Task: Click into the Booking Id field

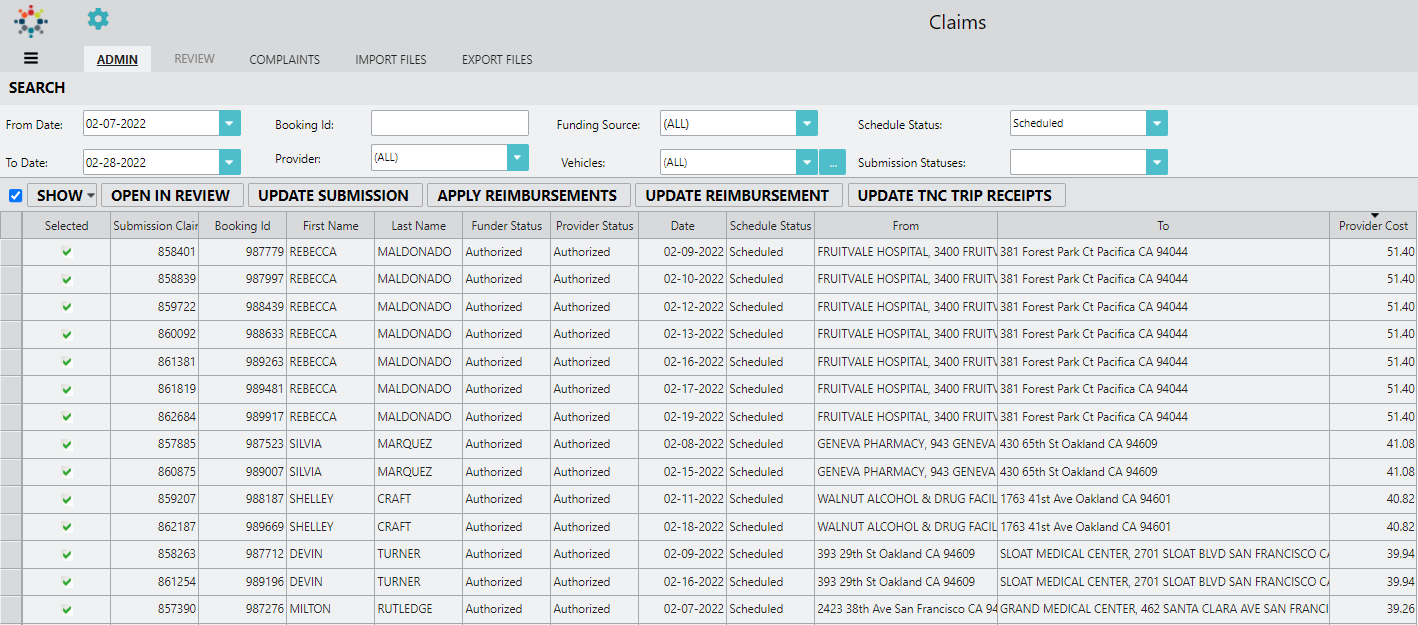Action: pyautogui.click(x=449, y=124)
